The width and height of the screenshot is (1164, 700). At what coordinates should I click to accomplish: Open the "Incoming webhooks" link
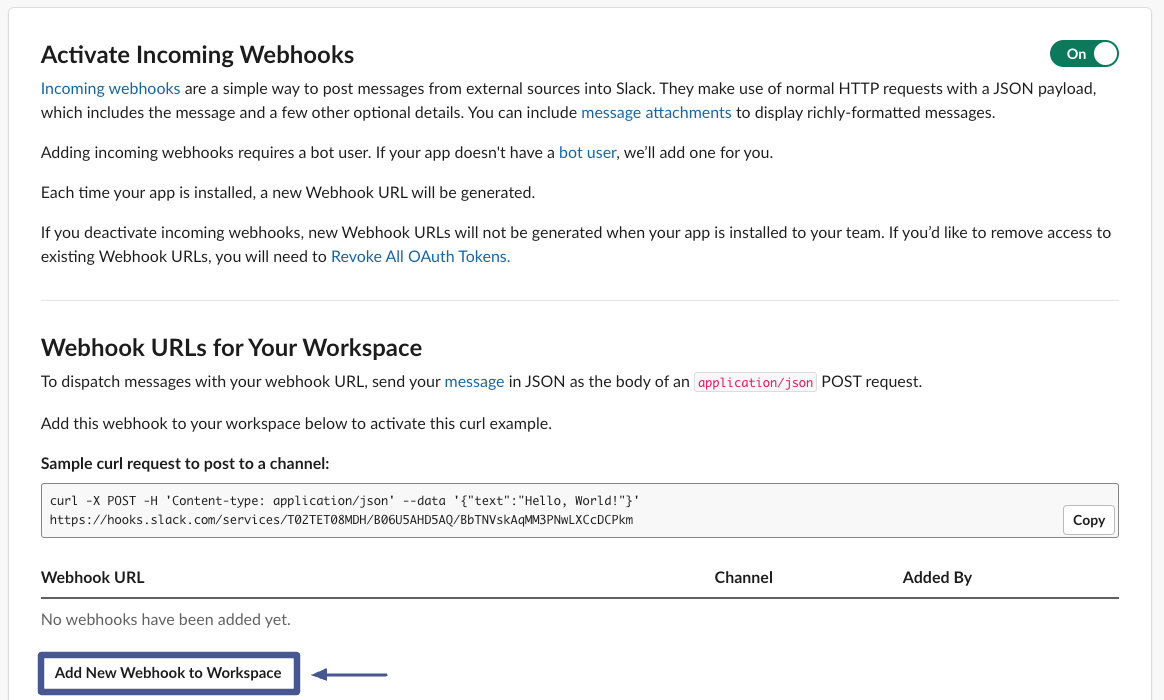click(110, 88)
